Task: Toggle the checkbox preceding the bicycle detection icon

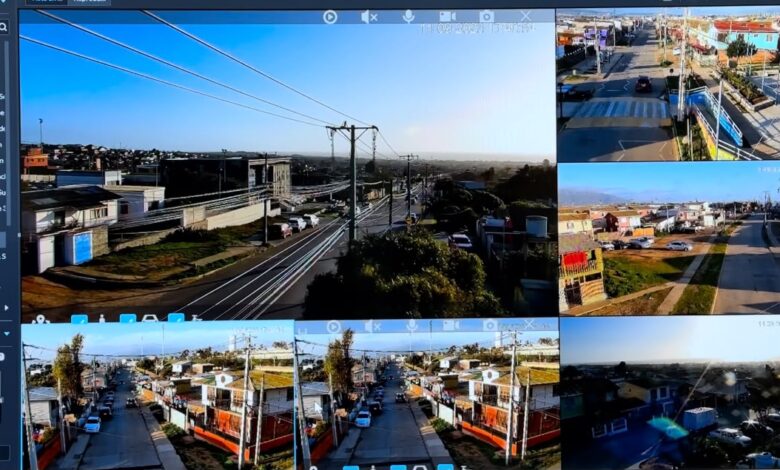Action: pos(176,318)
